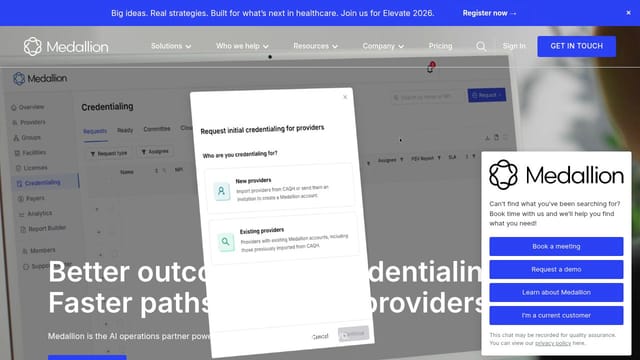
Task: Open Groups in the app sidebar
Action: [x=28, y=138]
